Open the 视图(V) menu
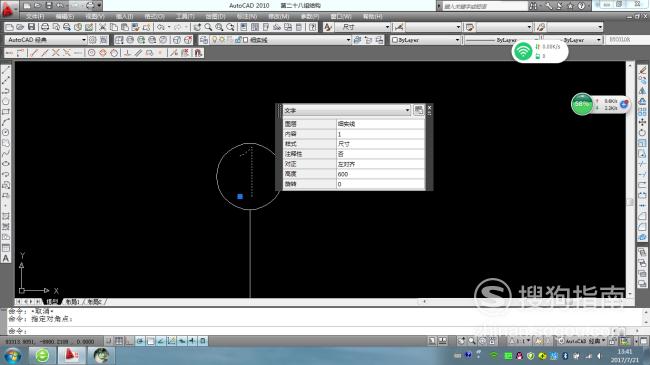 (95, 16)
